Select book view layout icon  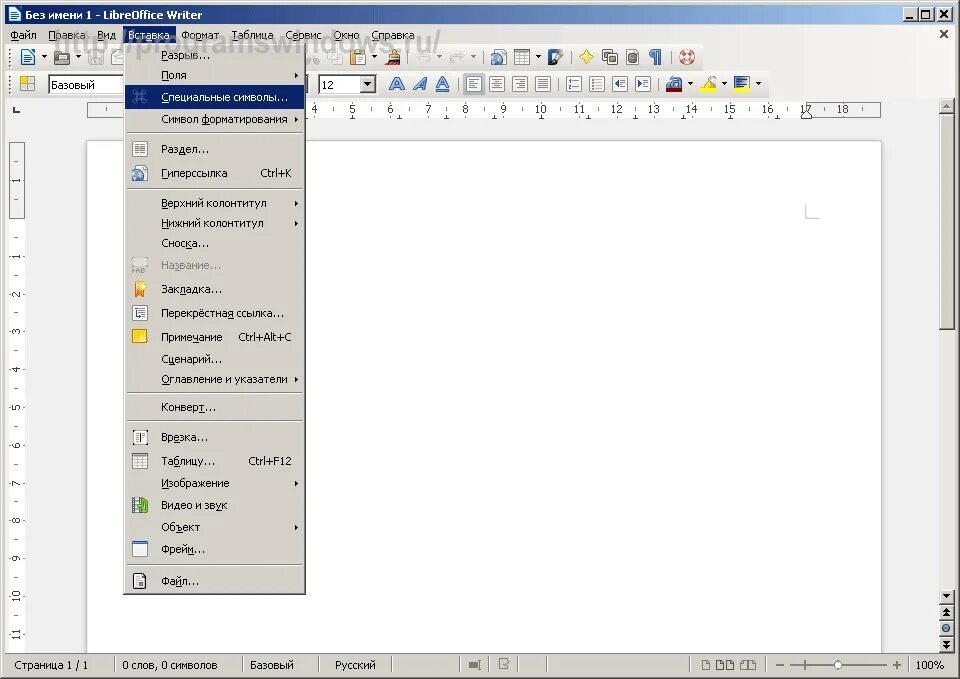(x=748, y=665)
